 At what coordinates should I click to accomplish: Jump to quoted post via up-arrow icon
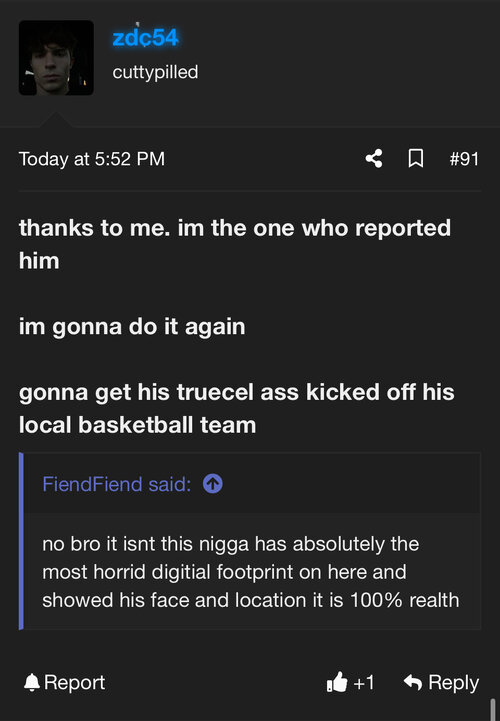[213, 484]
